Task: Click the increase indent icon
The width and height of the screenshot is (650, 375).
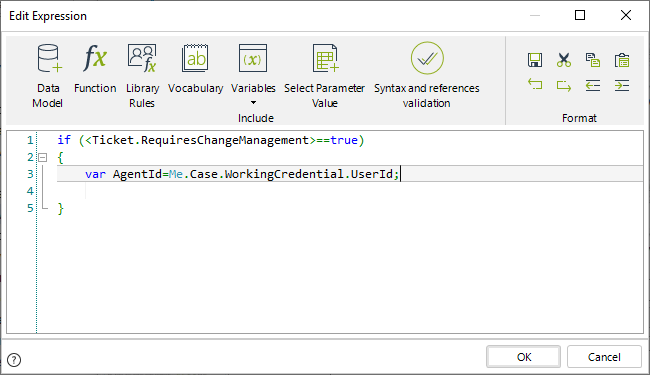Action: (x=622, y=85)
